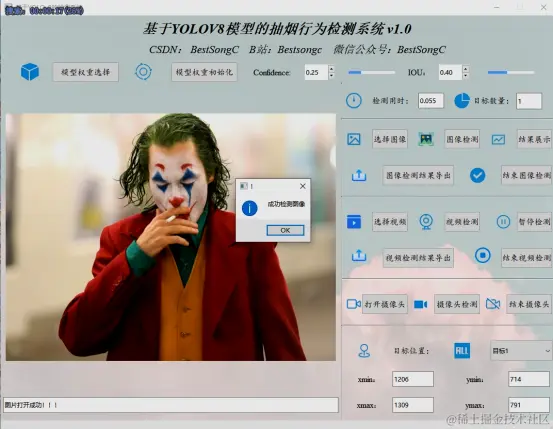Screen dimensions: 554x430
Task: Pause with the 暂停检测 button
Action: (x=534, y=222)
